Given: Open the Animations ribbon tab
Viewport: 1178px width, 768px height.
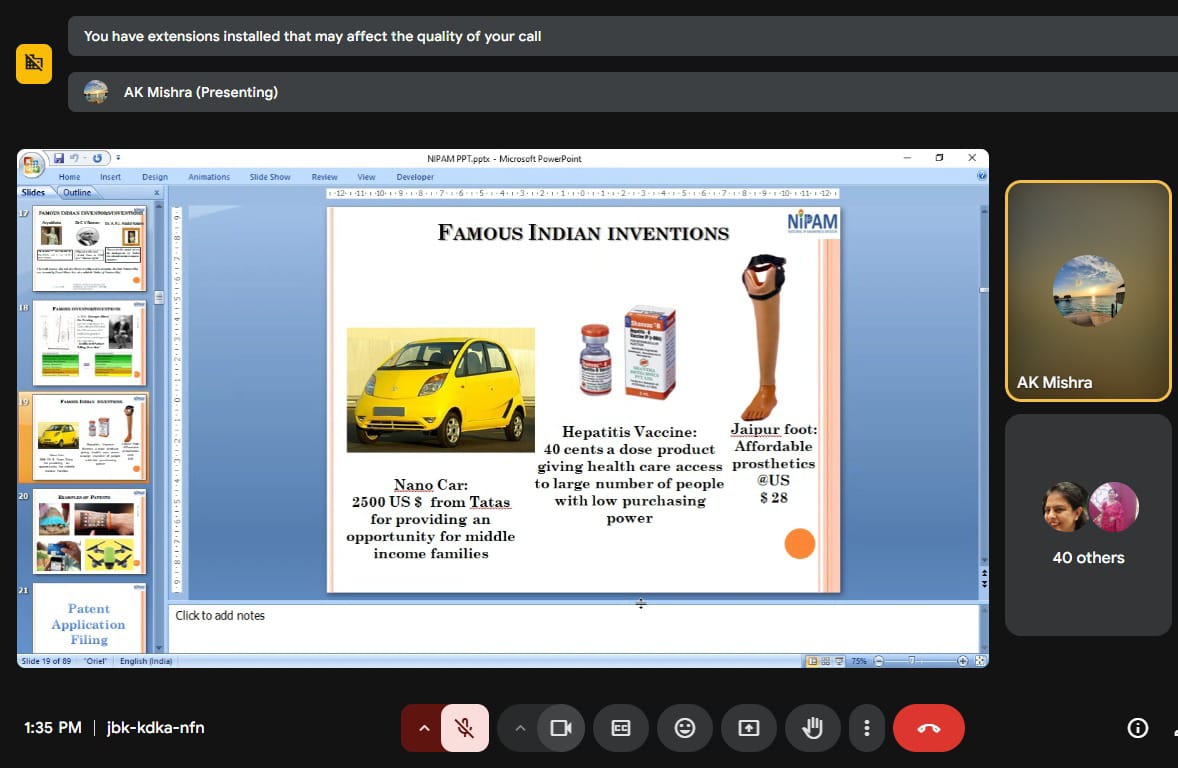Looking at the screenshot, I should point(209,177).
